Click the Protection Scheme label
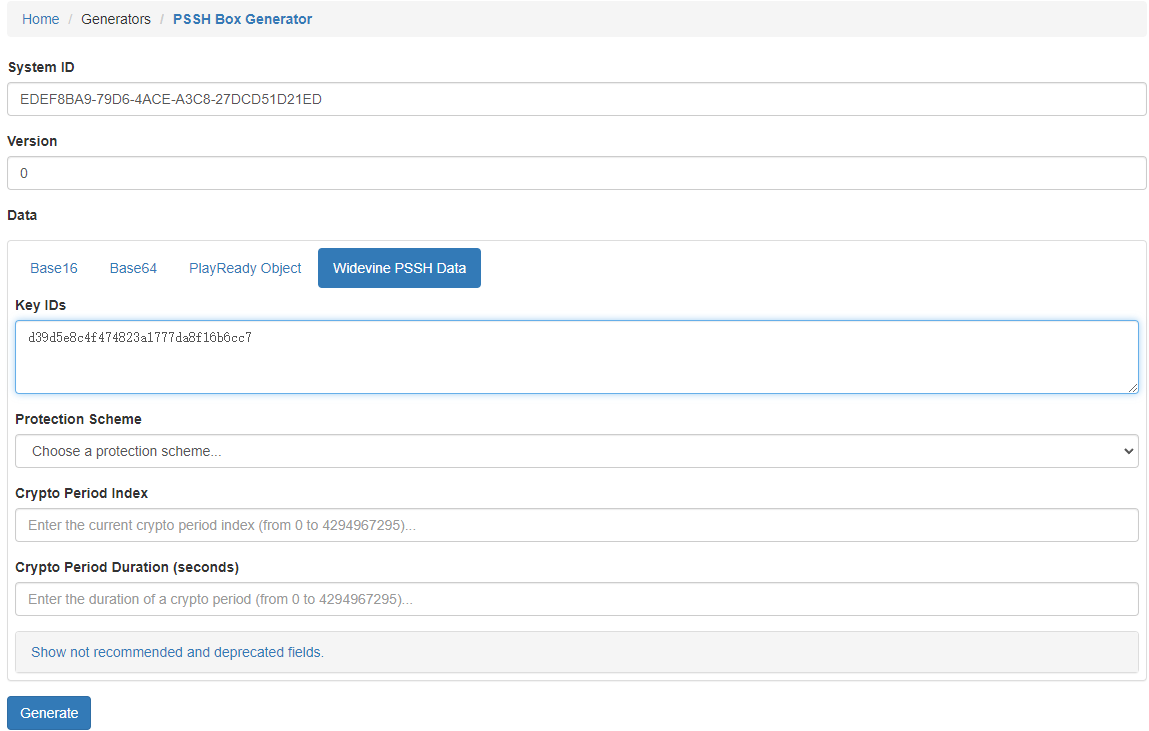The width and height of the screenshot is (1149, 731). pos(78,419)
